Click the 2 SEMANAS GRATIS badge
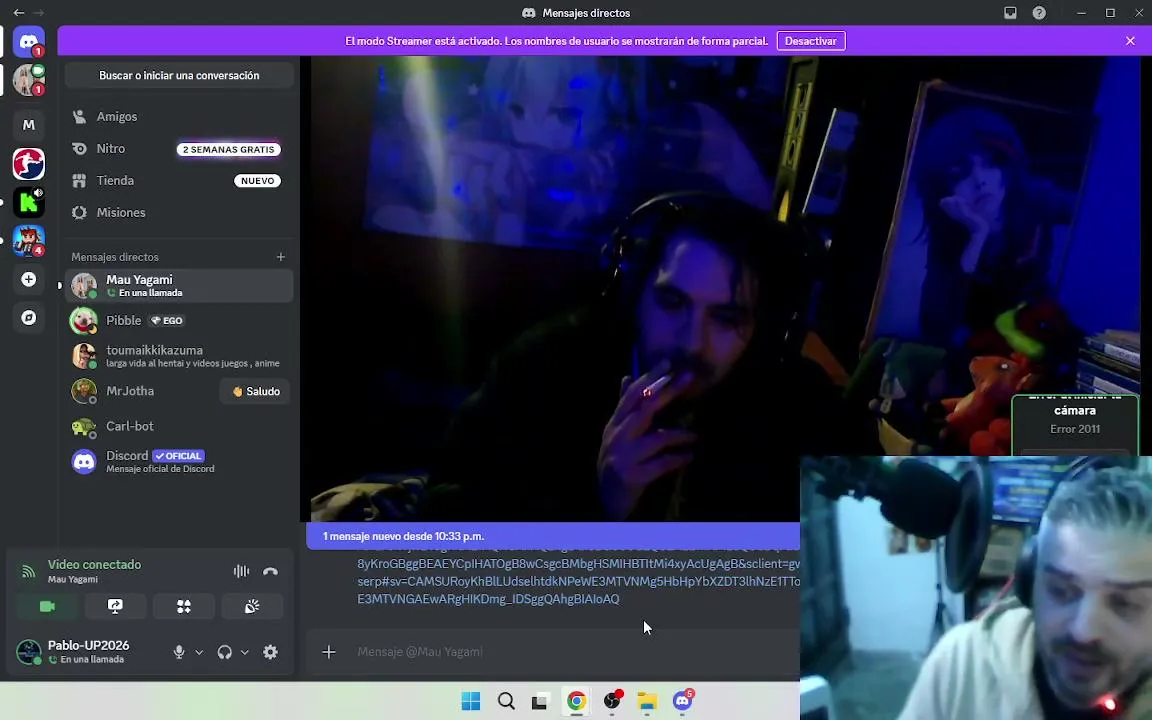 [228, 149]
